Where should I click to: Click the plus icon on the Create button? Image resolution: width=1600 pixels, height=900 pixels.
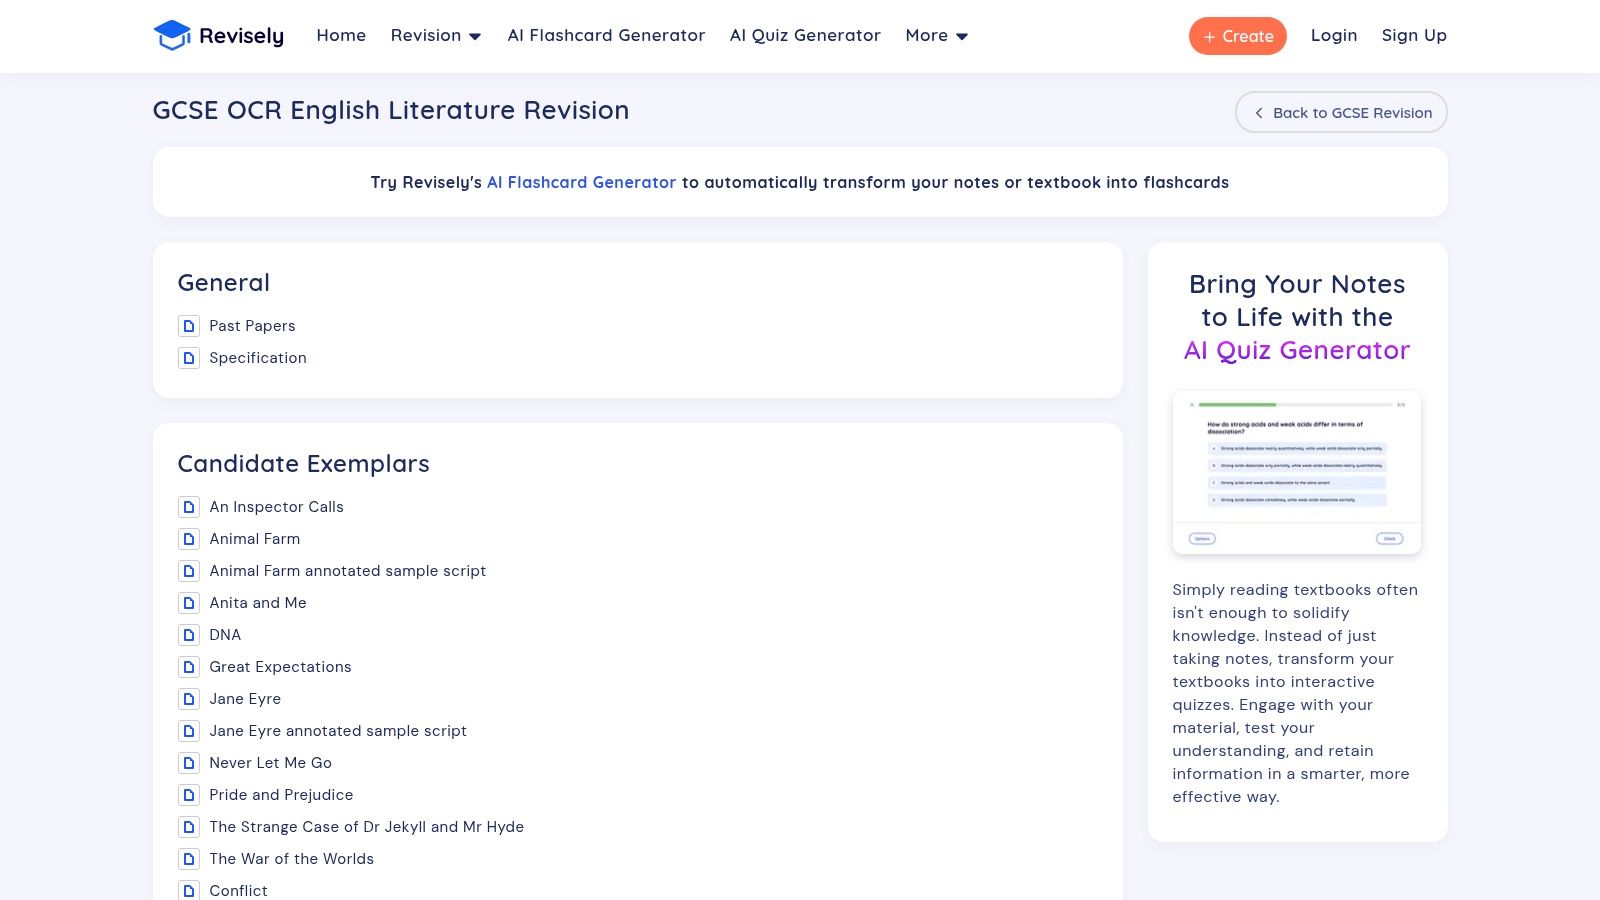(x=1209, y=37)
